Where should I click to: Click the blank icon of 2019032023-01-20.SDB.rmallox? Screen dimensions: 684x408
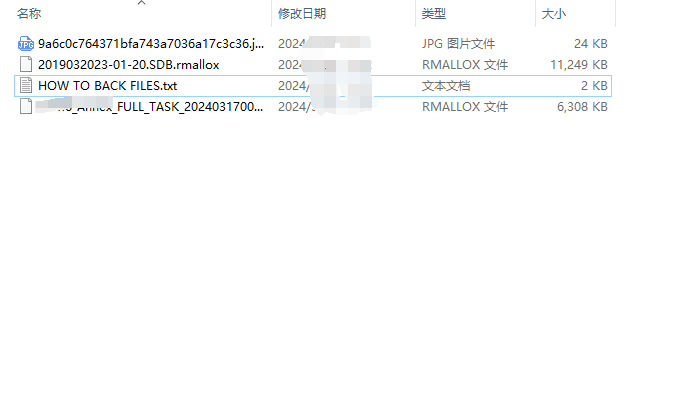(26, 65)
